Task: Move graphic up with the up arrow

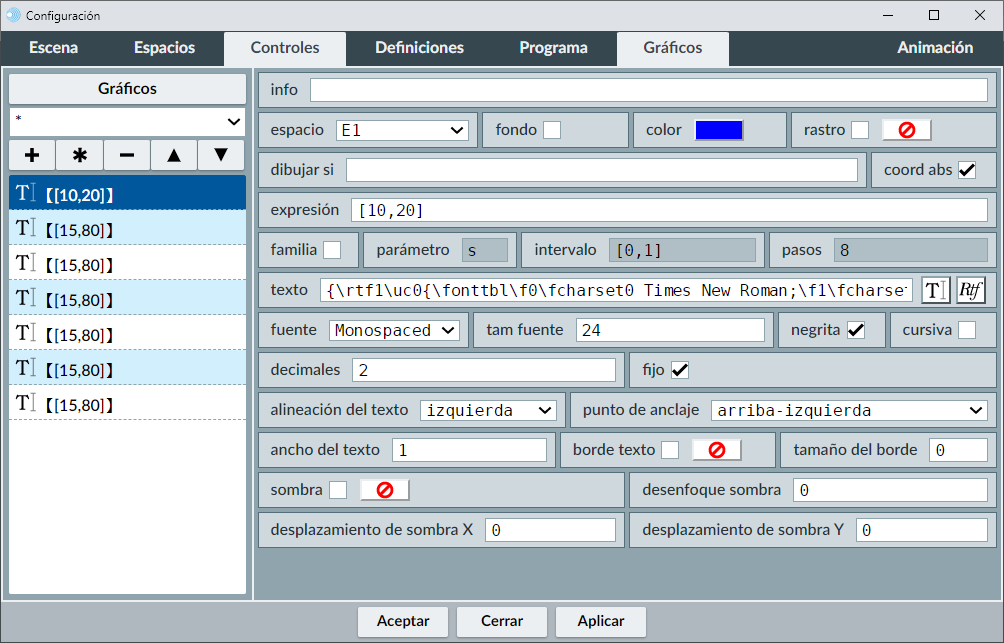Action: click(174, 155)
